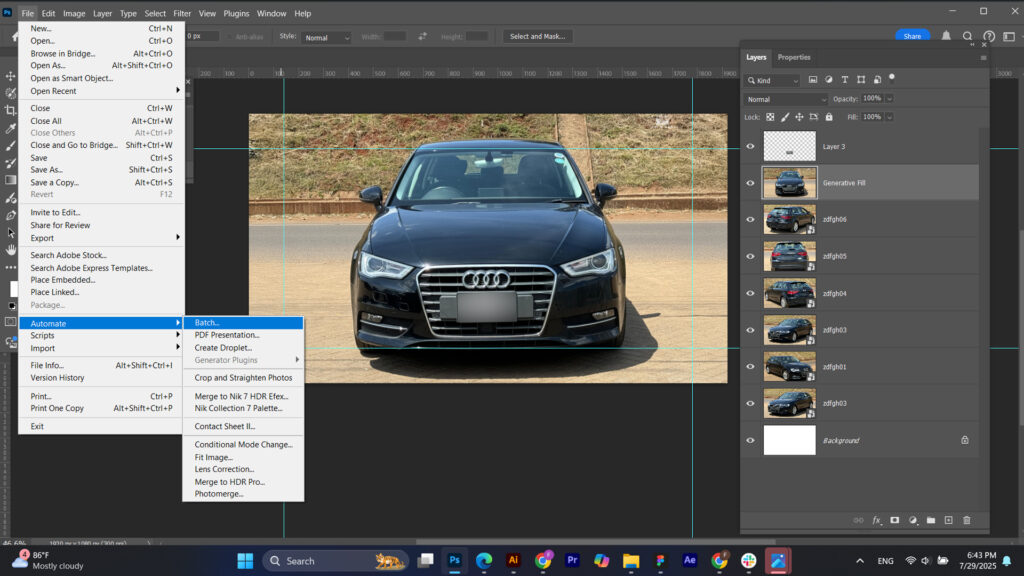Hide the zdfgh04 layer

pyautogui.click(x=750, y=293)
